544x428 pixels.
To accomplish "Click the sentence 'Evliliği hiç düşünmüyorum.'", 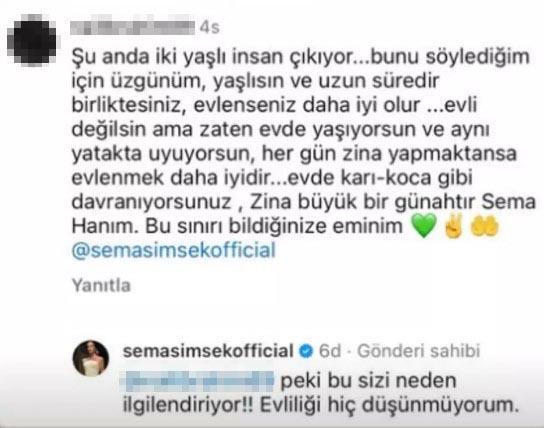I will [x=389, y=405].
